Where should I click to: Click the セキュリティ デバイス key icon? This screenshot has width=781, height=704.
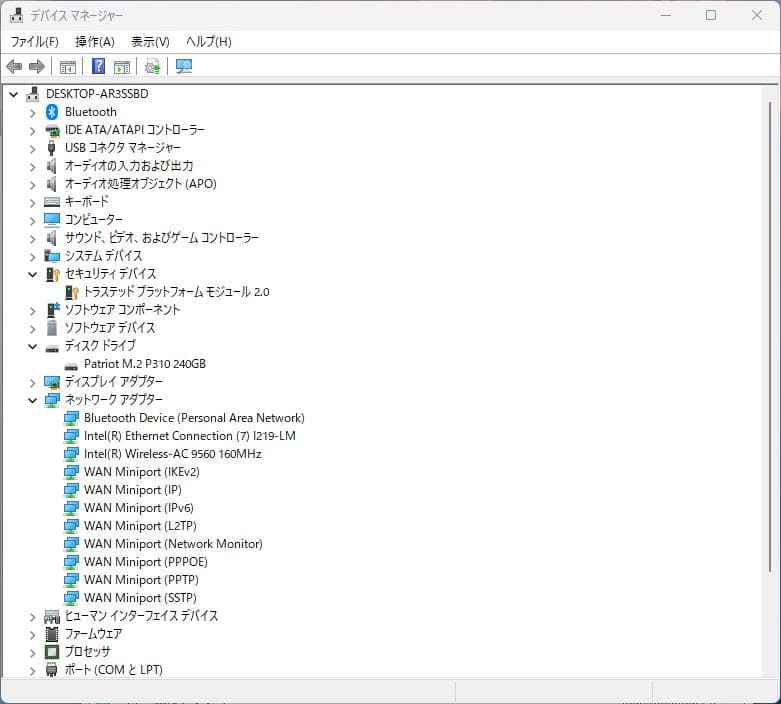click(52, 274)
